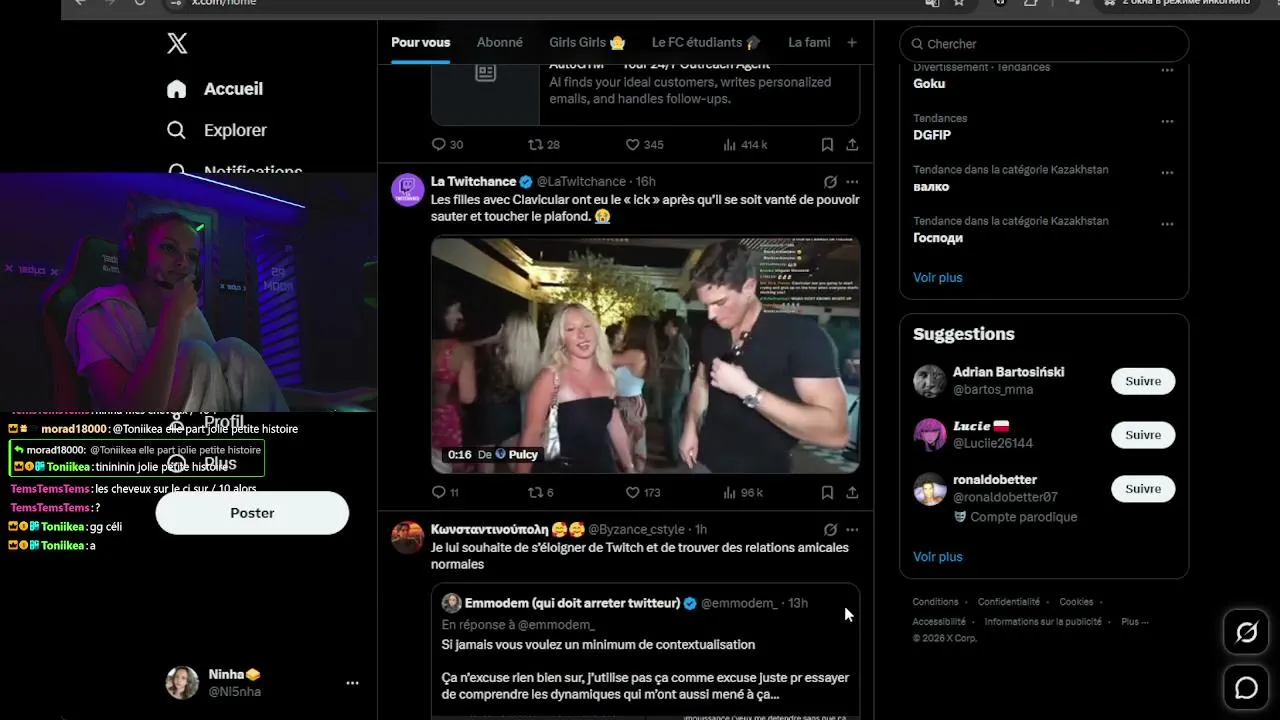Image resolution: width=1280 pixels, height=720 pixels.
Task: Expand the footer Plus menu
Action: click(1134, 622)
